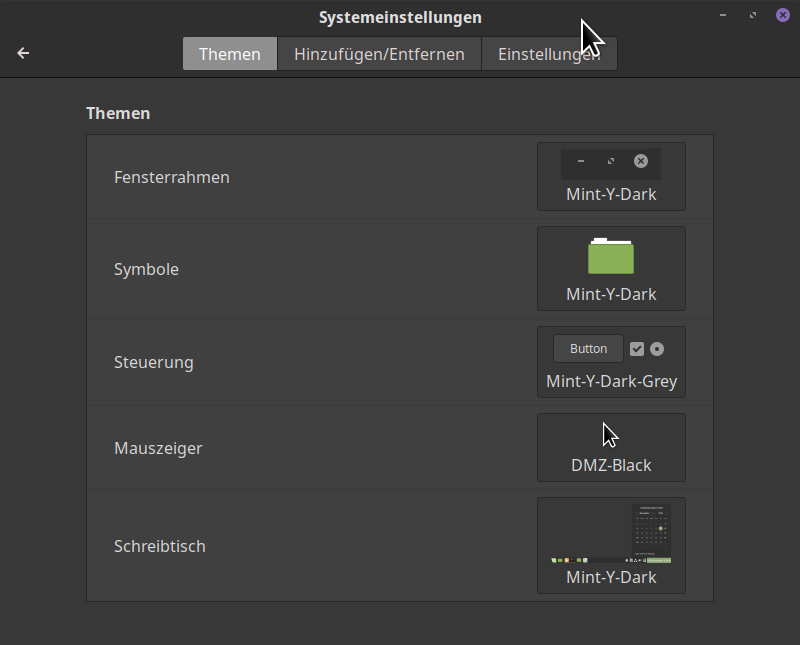The image size is (800, 645).
Task: Choose a Steuerung theme via Mint-Y-Dark-Grey button
Action: pos(611,362)
